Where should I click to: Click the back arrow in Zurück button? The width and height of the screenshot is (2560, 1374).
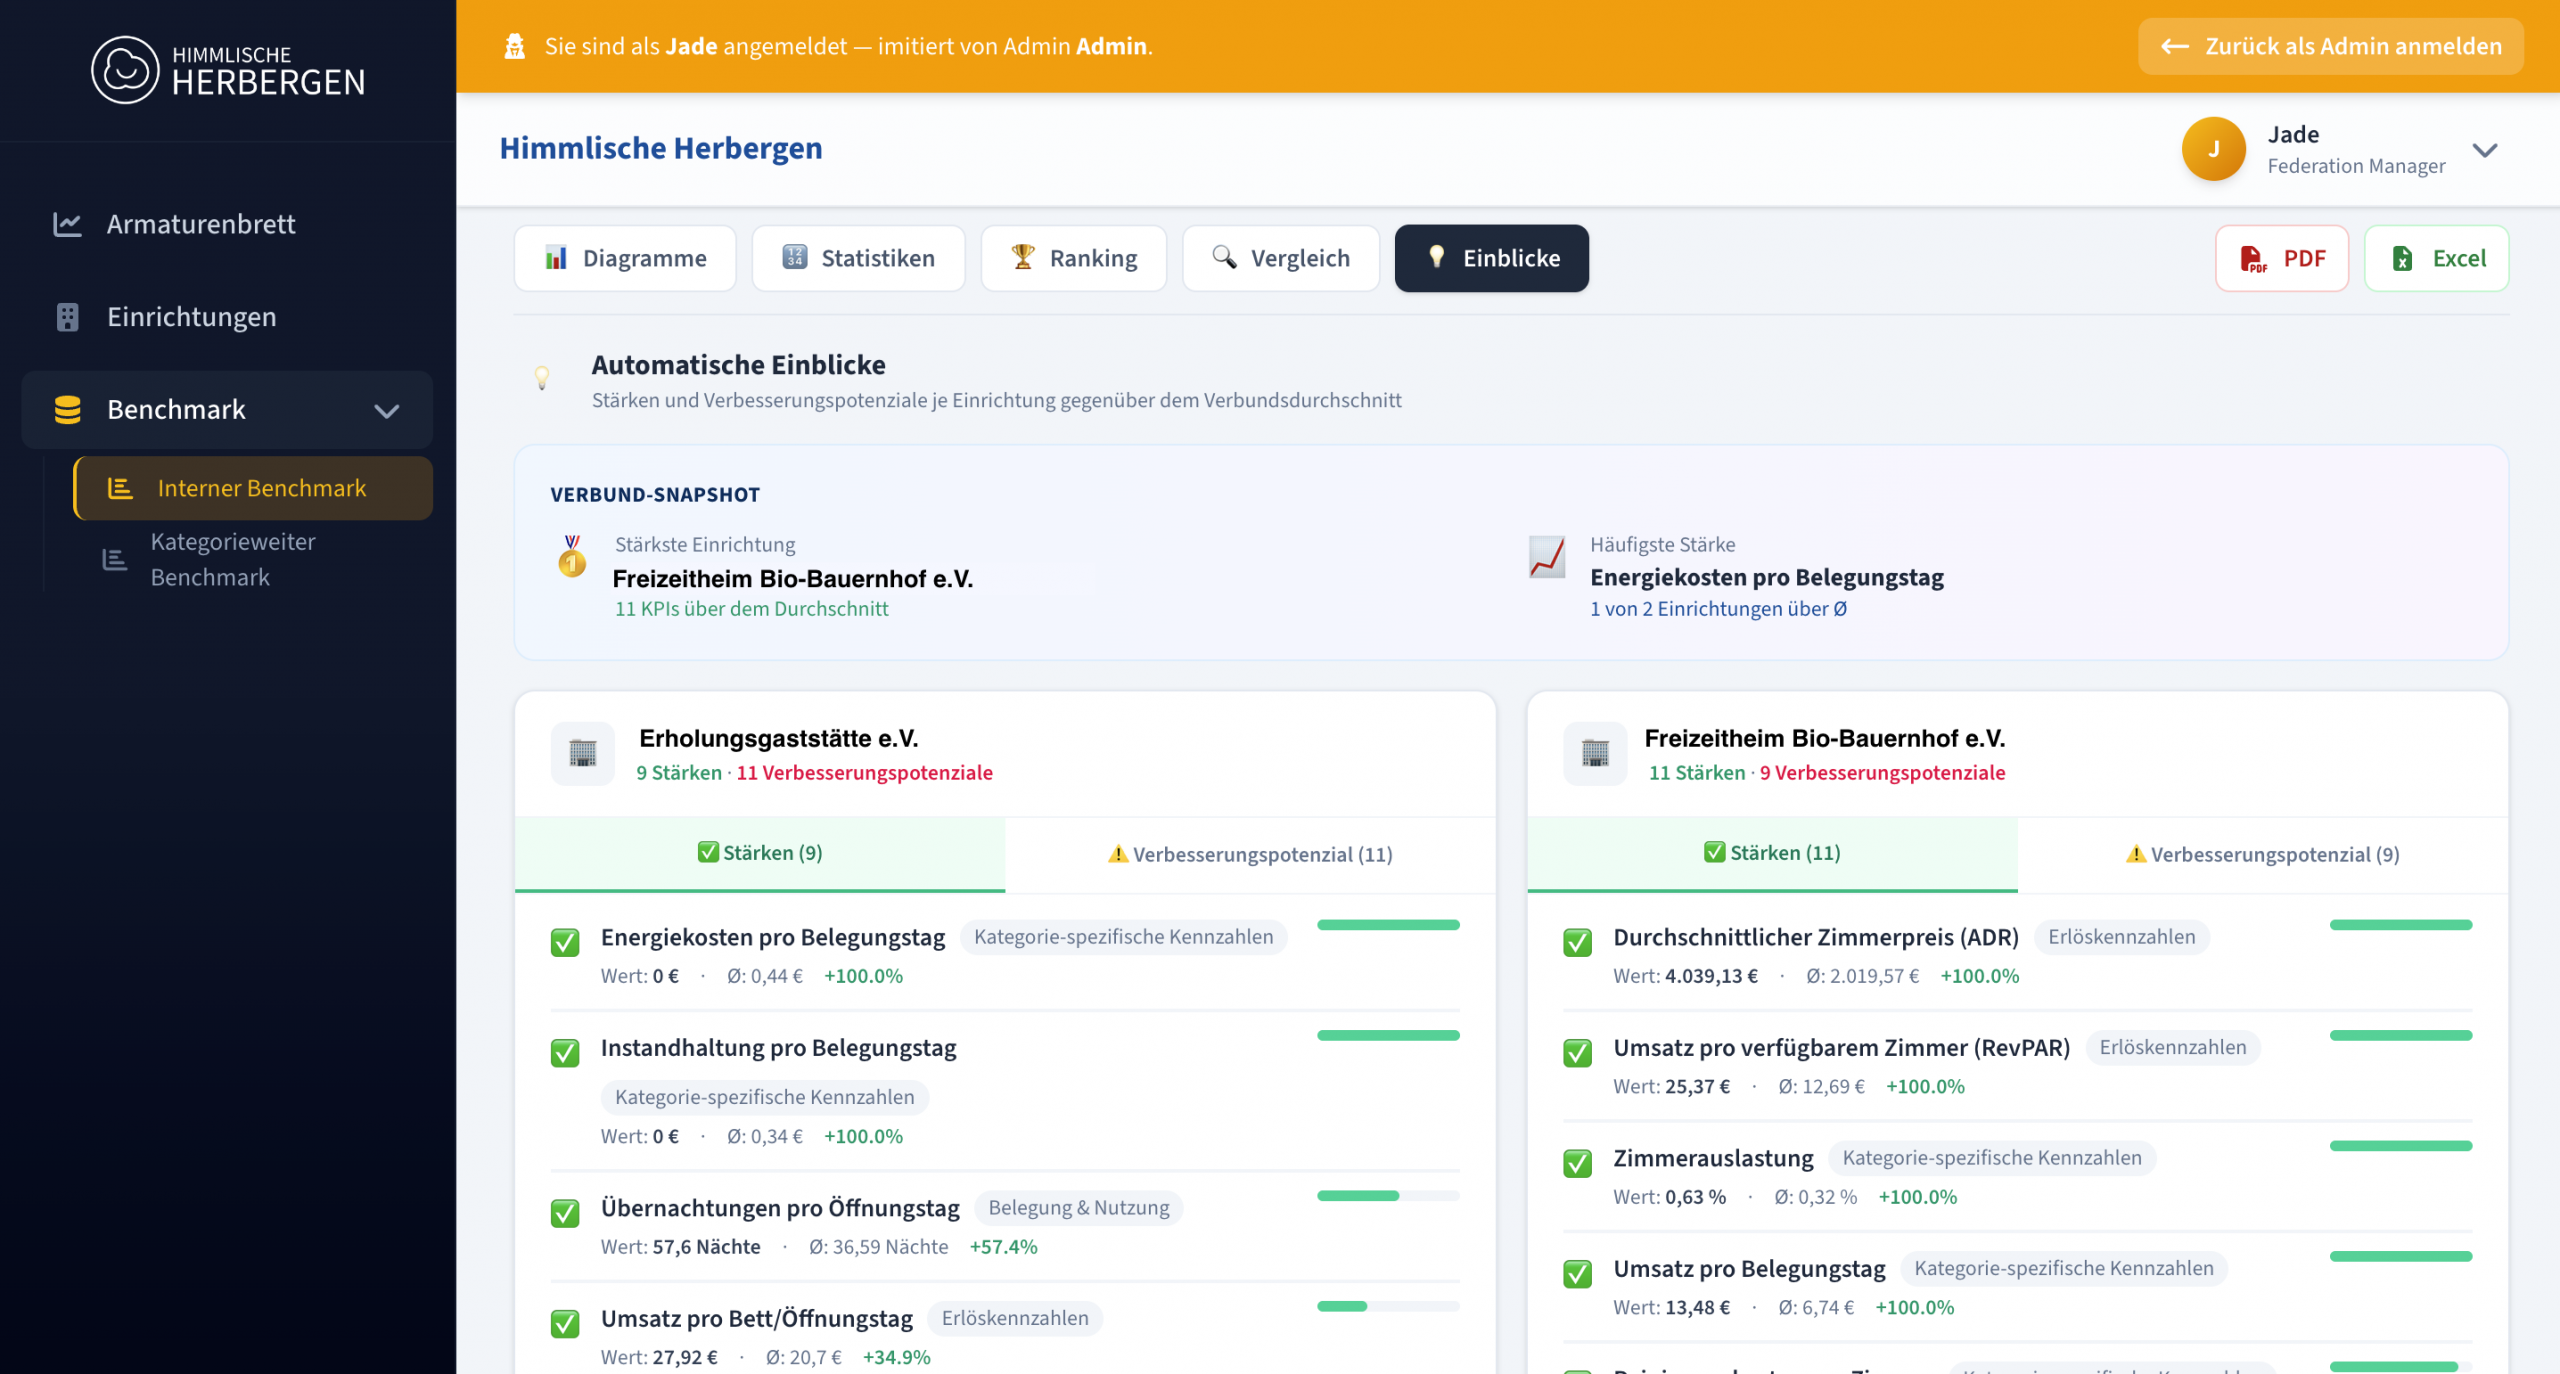pos(2175,46)
